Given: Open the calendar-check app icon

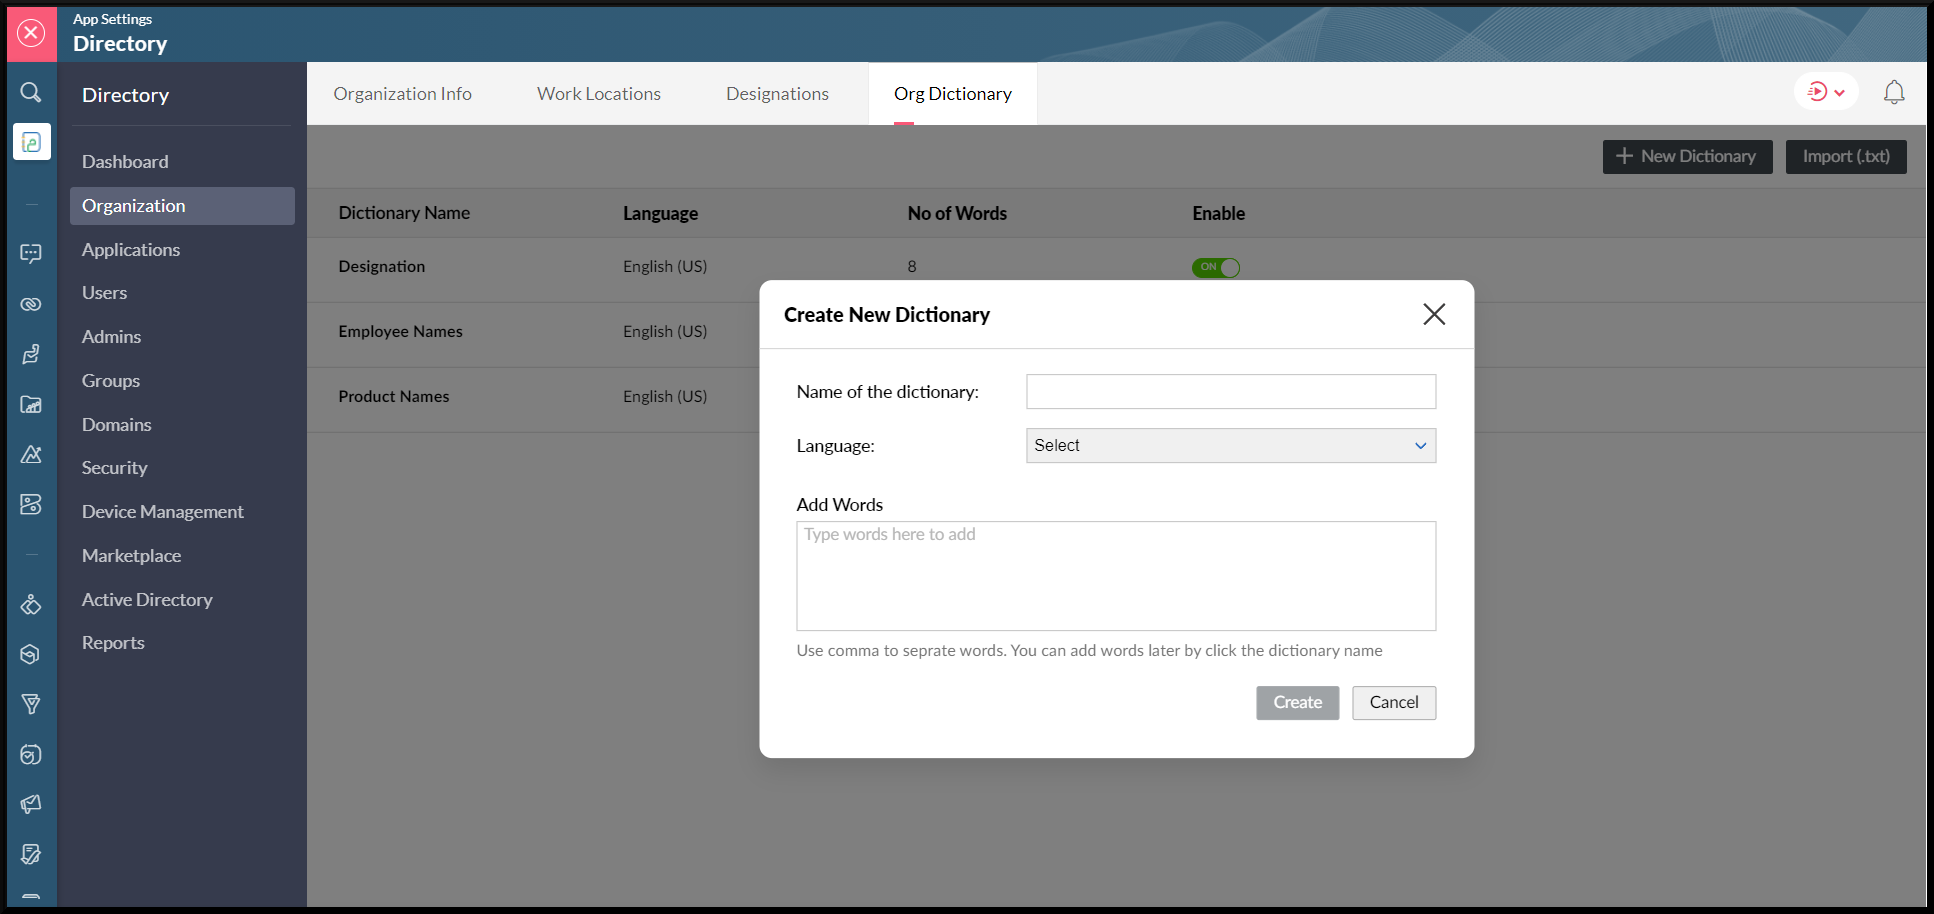Looking at the screenshot, I should [x=31, y=754].
